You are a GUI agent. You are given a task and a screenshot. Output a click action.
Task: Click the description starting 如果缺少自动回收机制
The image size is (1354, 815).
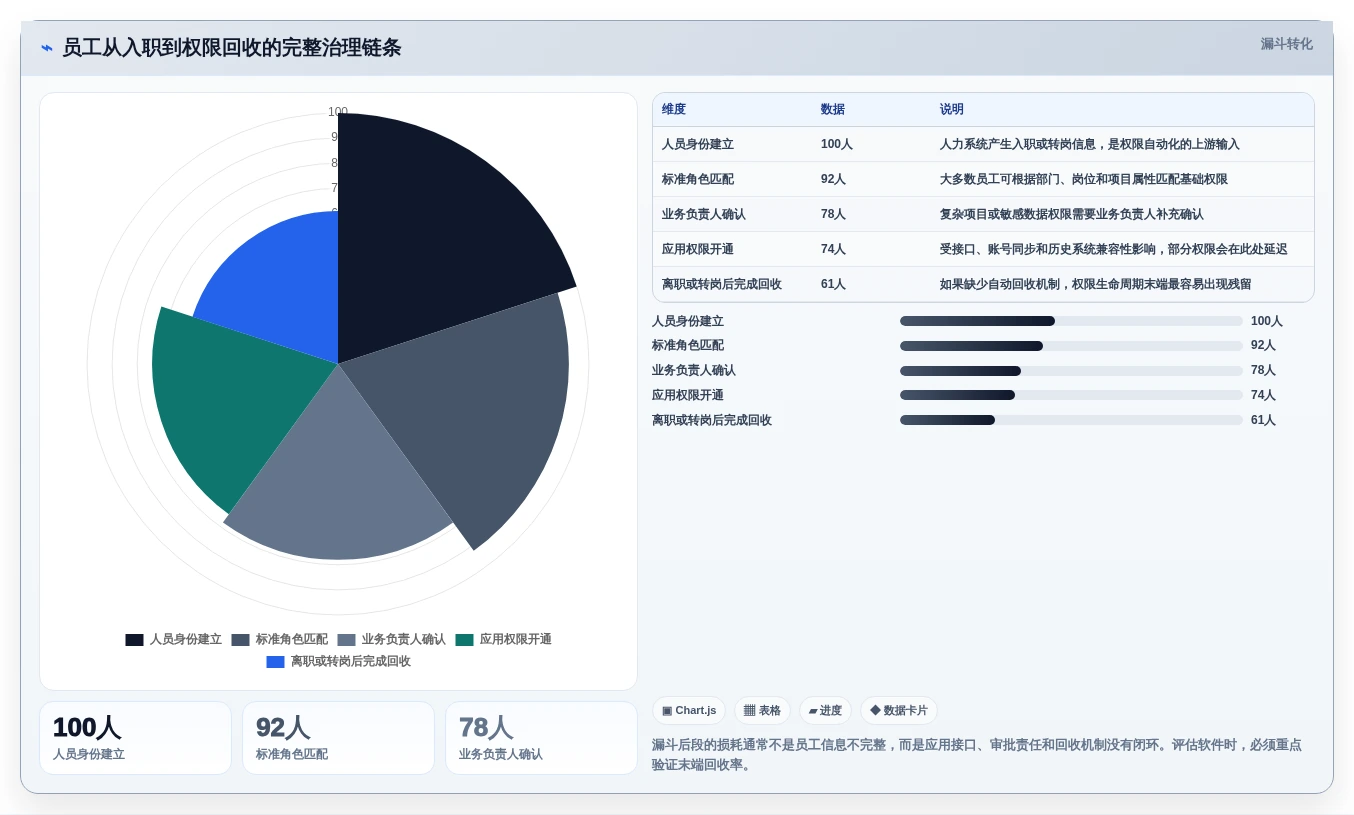1095,284
